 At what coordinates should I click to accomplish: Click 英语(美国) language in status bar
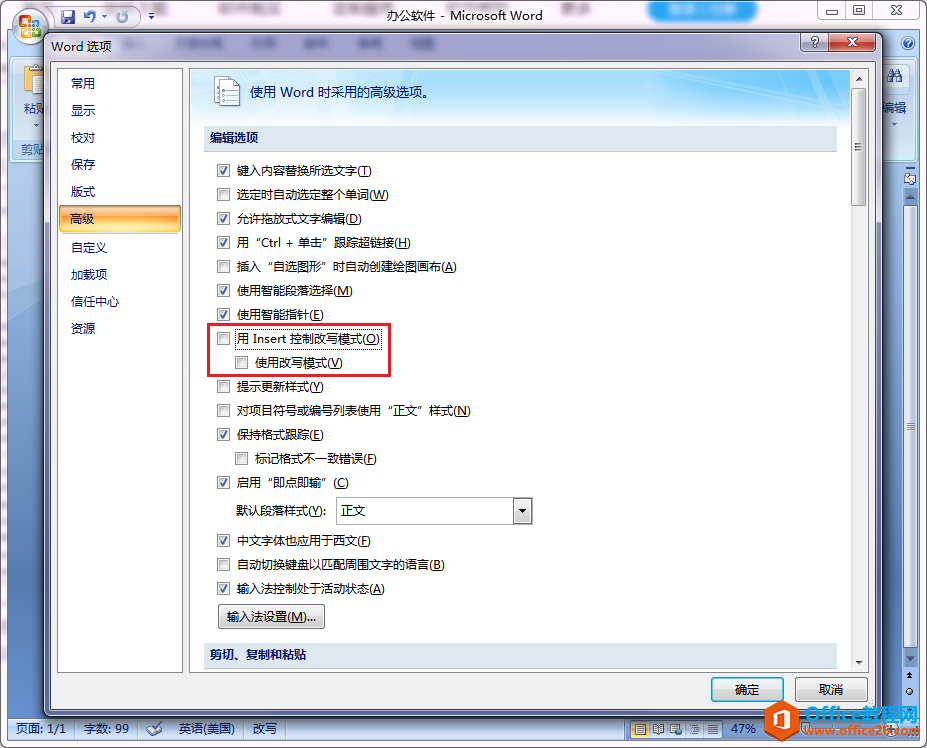coord(207,728)
